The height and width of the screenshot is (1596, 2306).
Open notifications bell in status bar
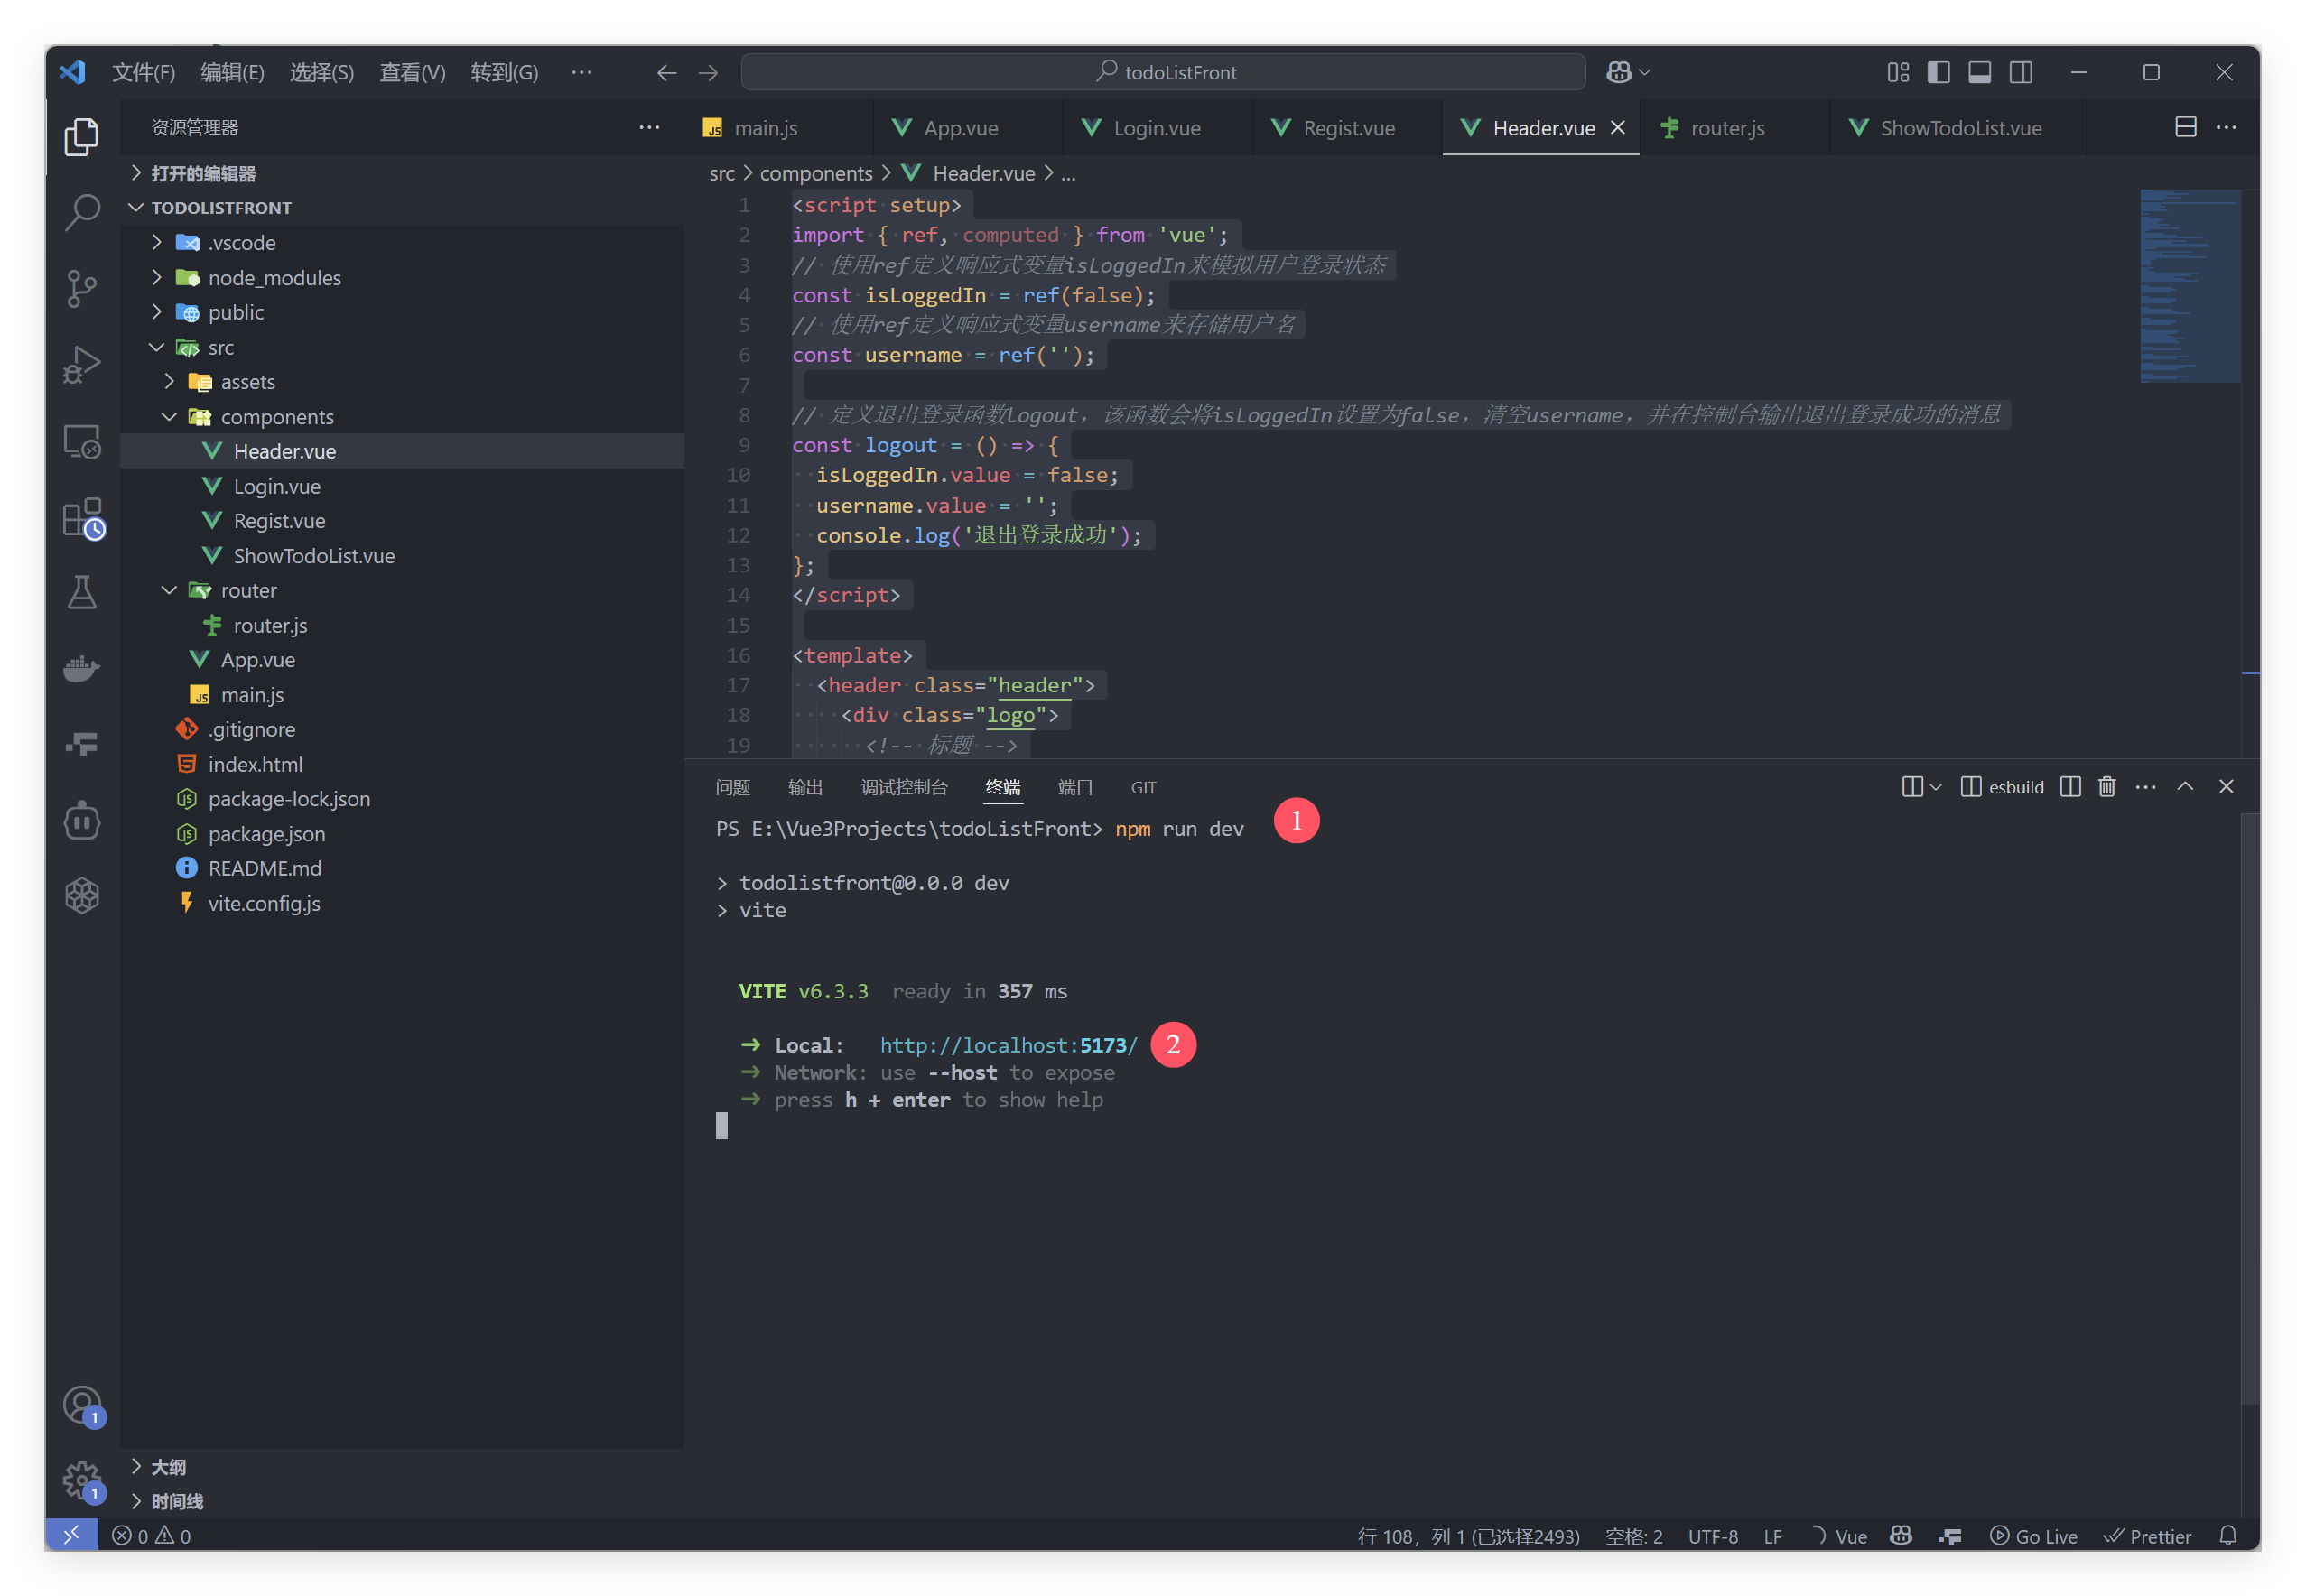pyautogui.click(x=2227, y=1535)
